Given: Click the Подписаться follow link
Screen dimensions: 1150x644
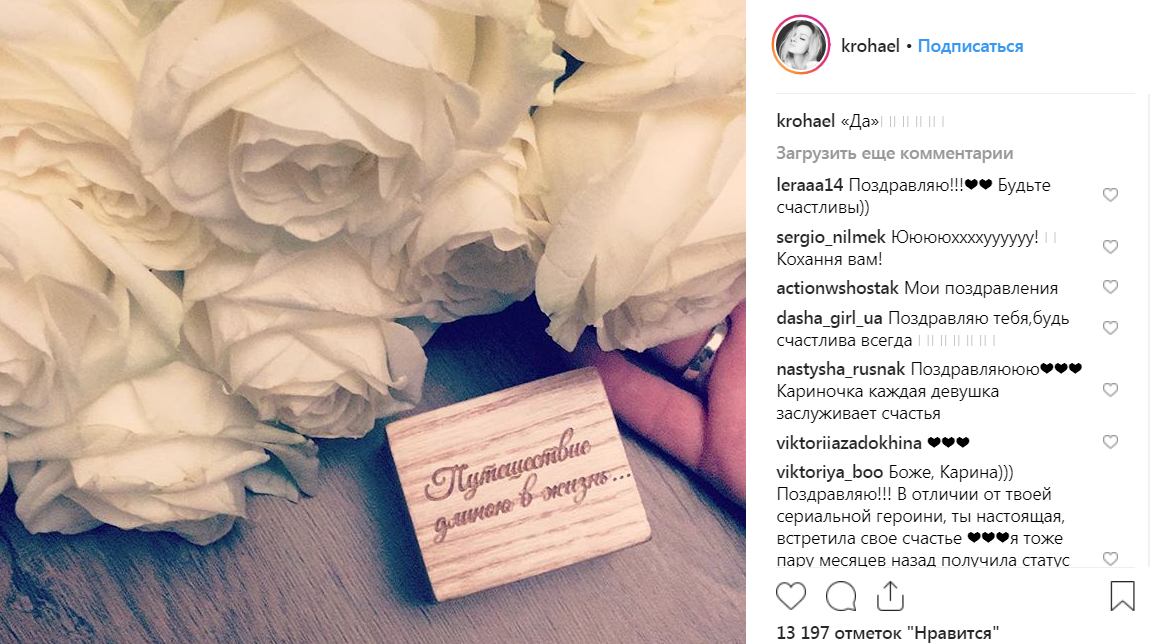Looking at the screenshot, I should click(970, 46).
